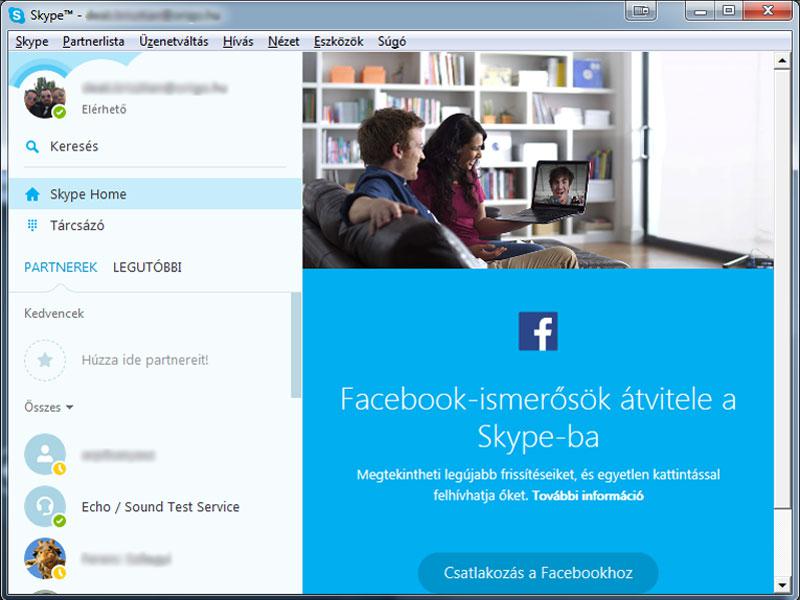Switch to the LEGUTÓBBI tab
The width and height of the screenshot is (800, 600).
147,267
